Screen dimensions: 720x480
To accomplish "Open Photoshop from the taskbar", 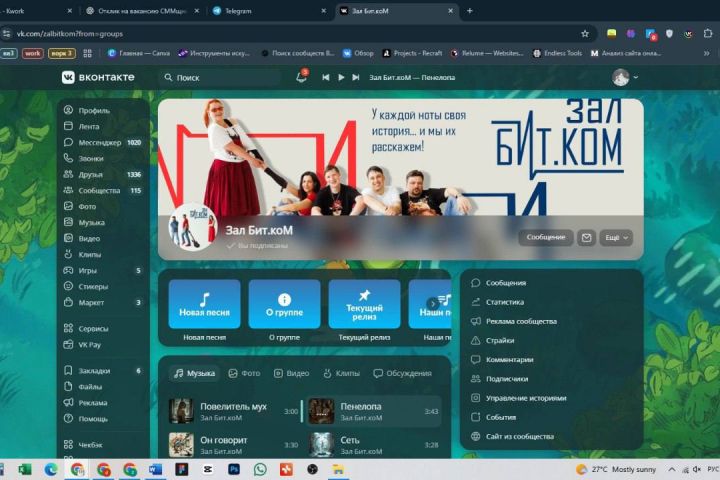I will click(x=234, y=469).
